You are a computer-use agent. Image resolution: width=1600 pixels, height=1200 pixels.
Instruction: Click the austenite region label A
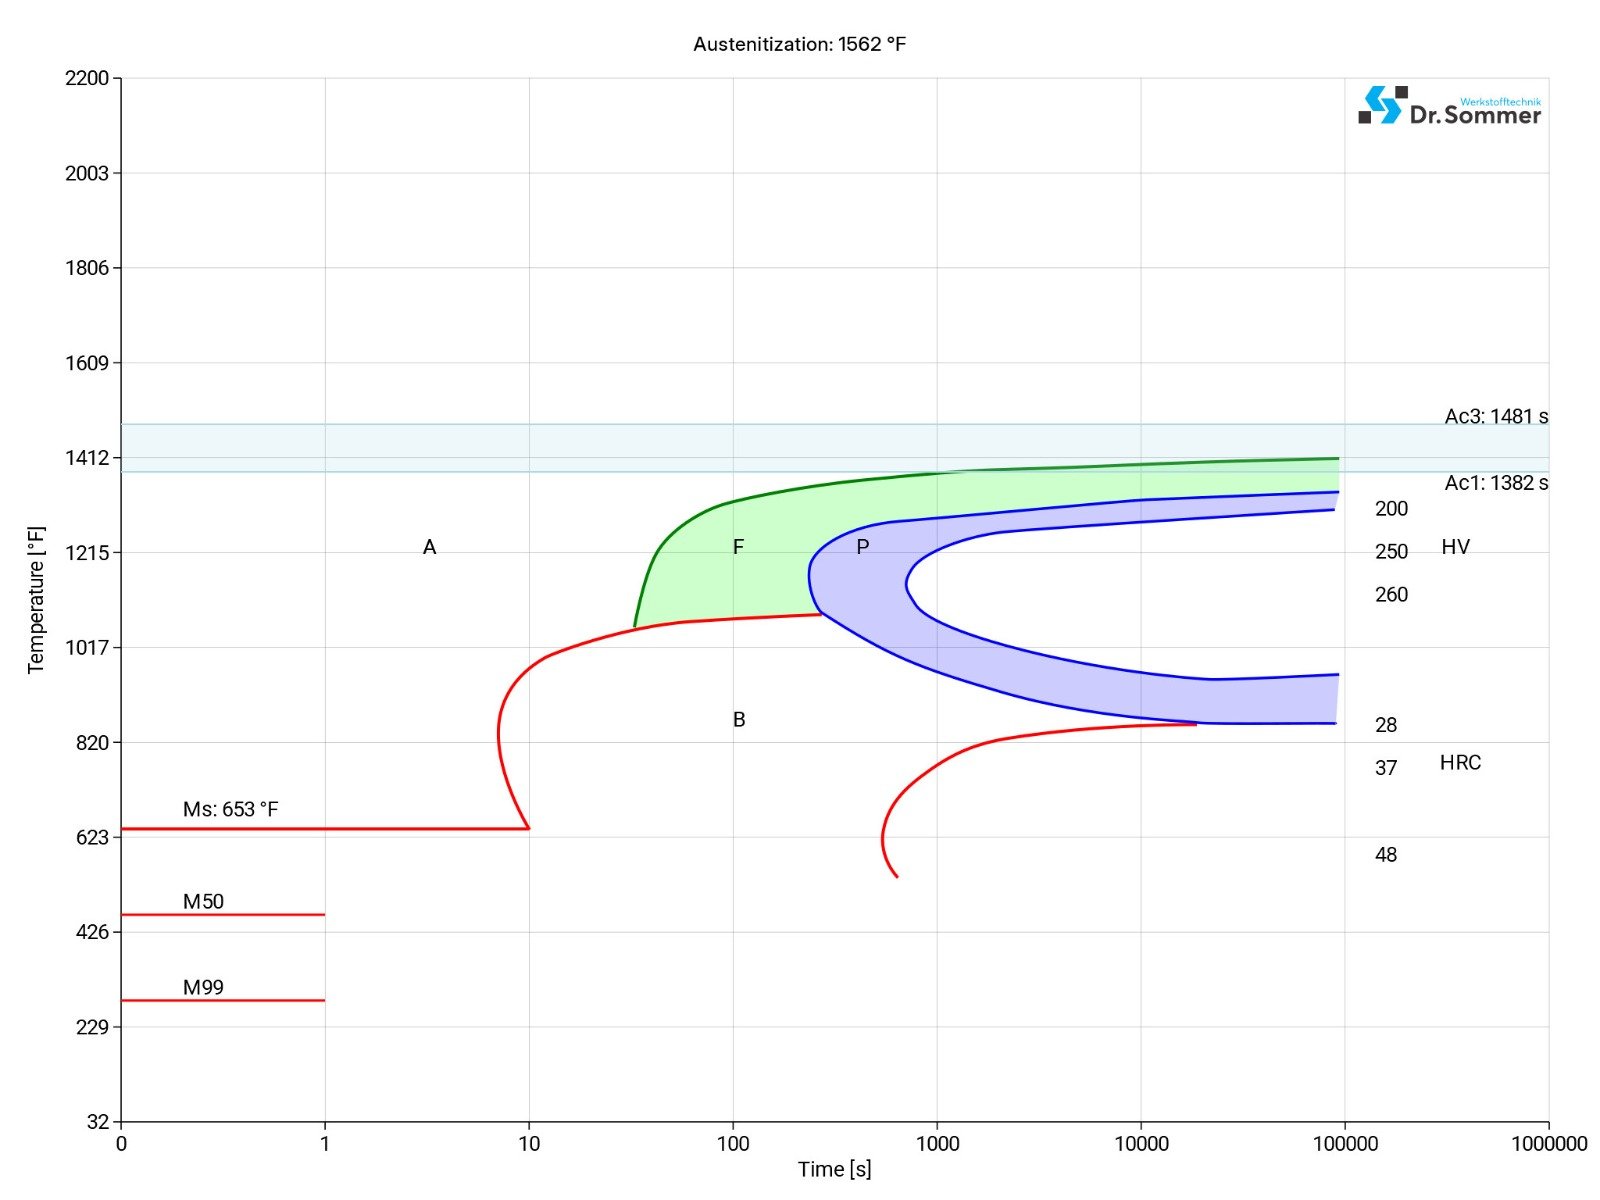click(x=429, y=547)
